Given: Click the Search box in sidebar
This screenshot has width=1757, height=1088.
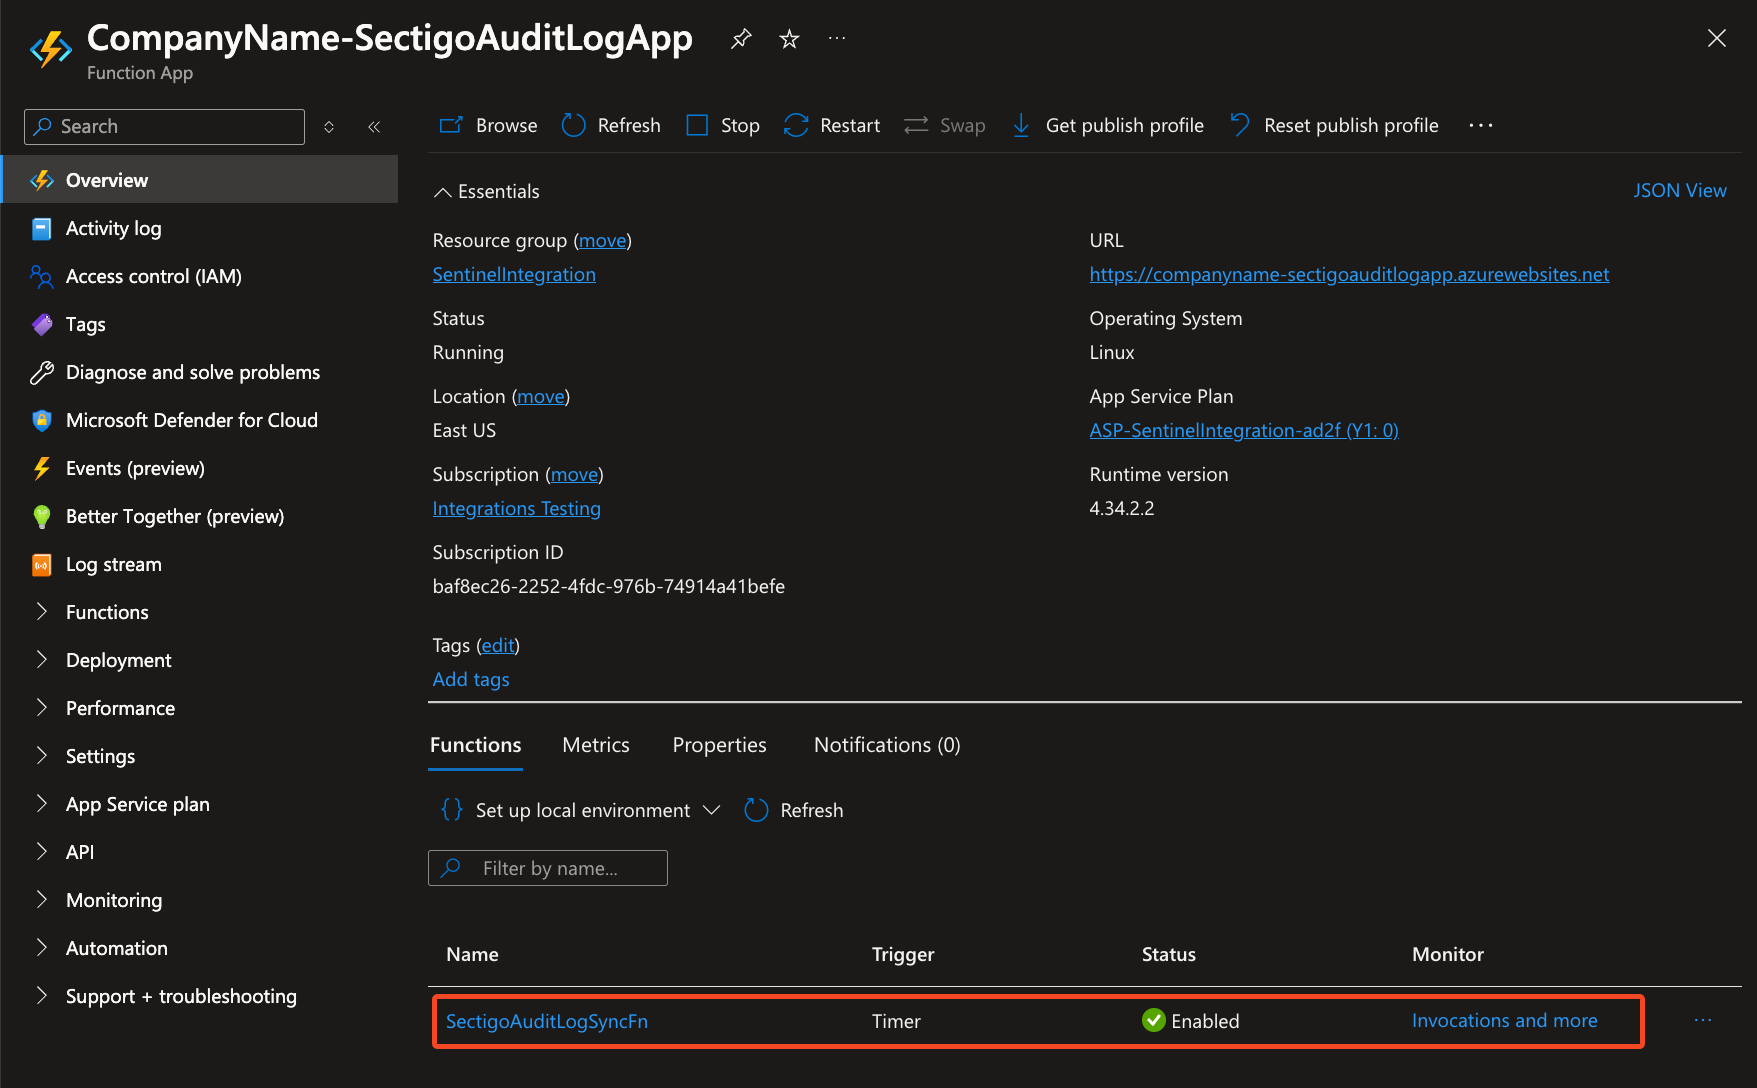Looking at the screenshot, I should pyautogui.click(x=164, y=127).
